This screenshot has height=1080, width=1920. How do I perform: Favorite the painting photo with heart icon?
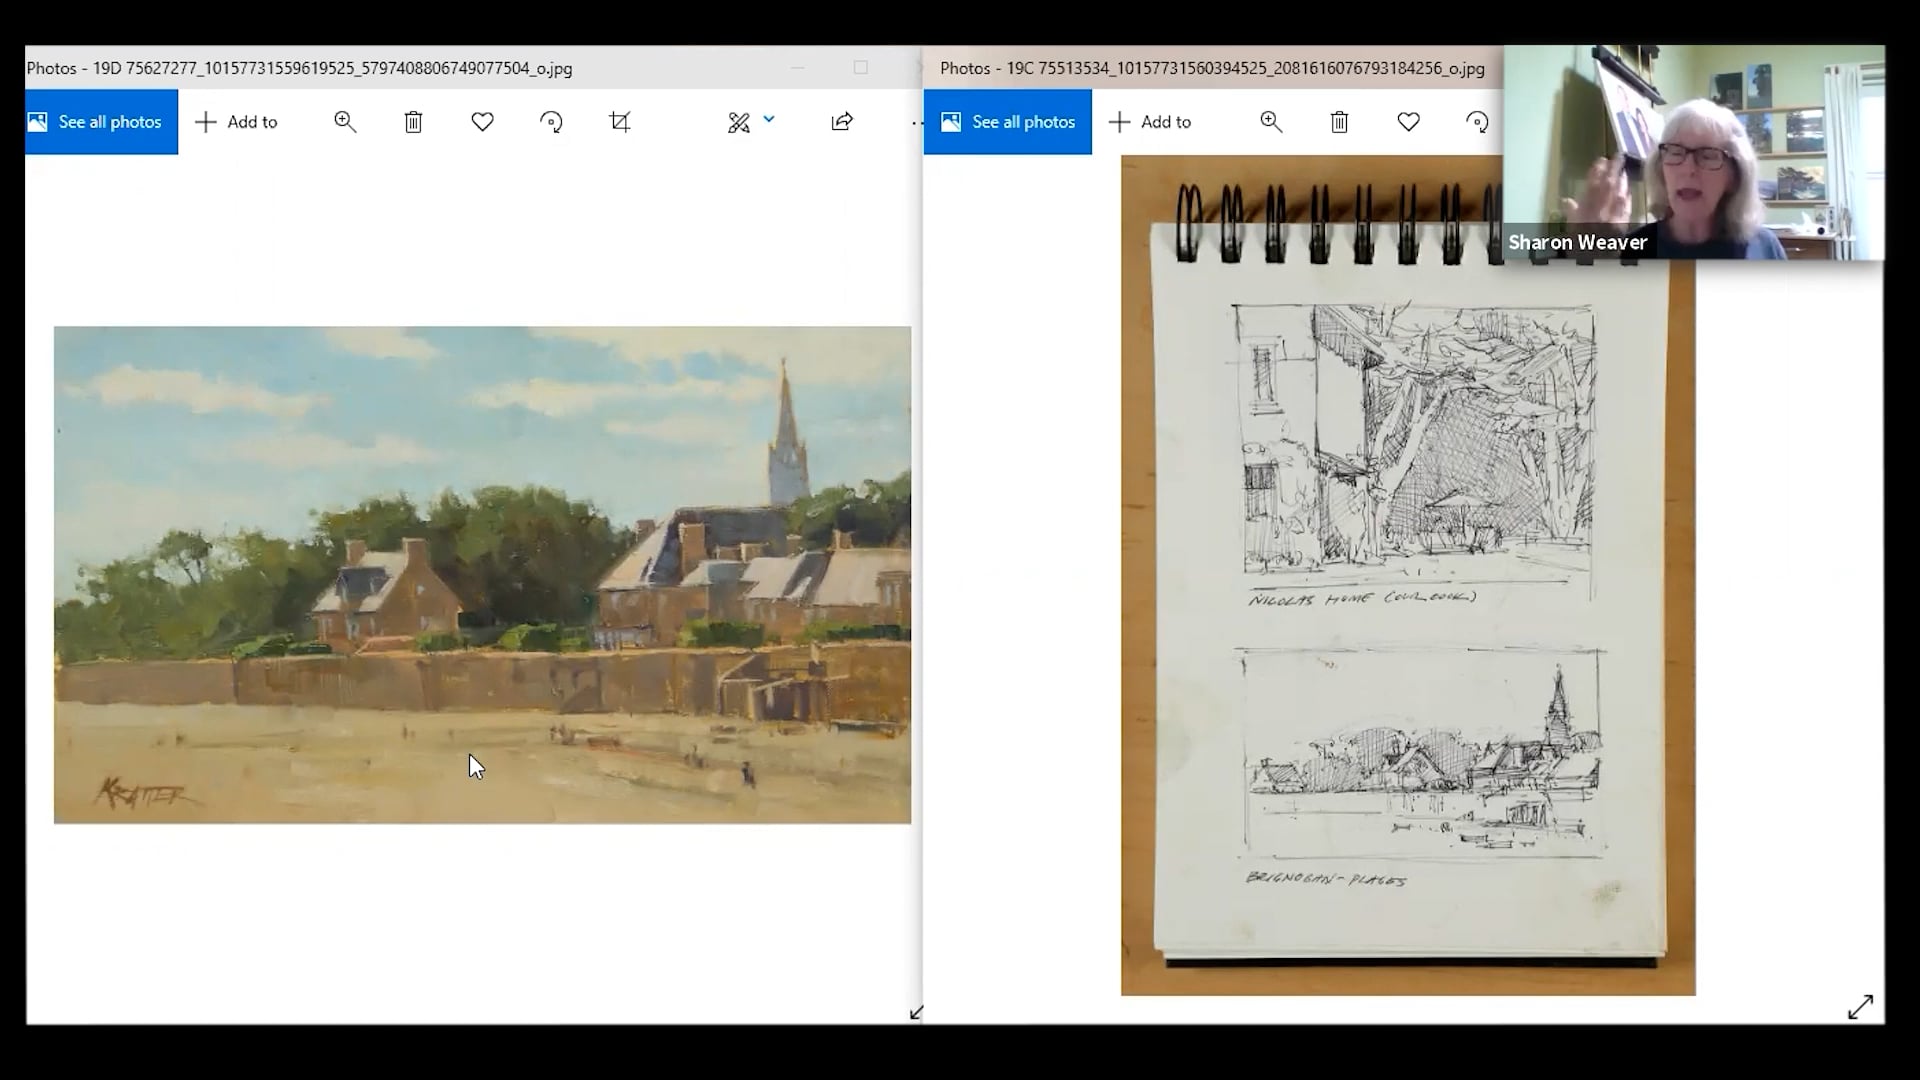(482, 122)
